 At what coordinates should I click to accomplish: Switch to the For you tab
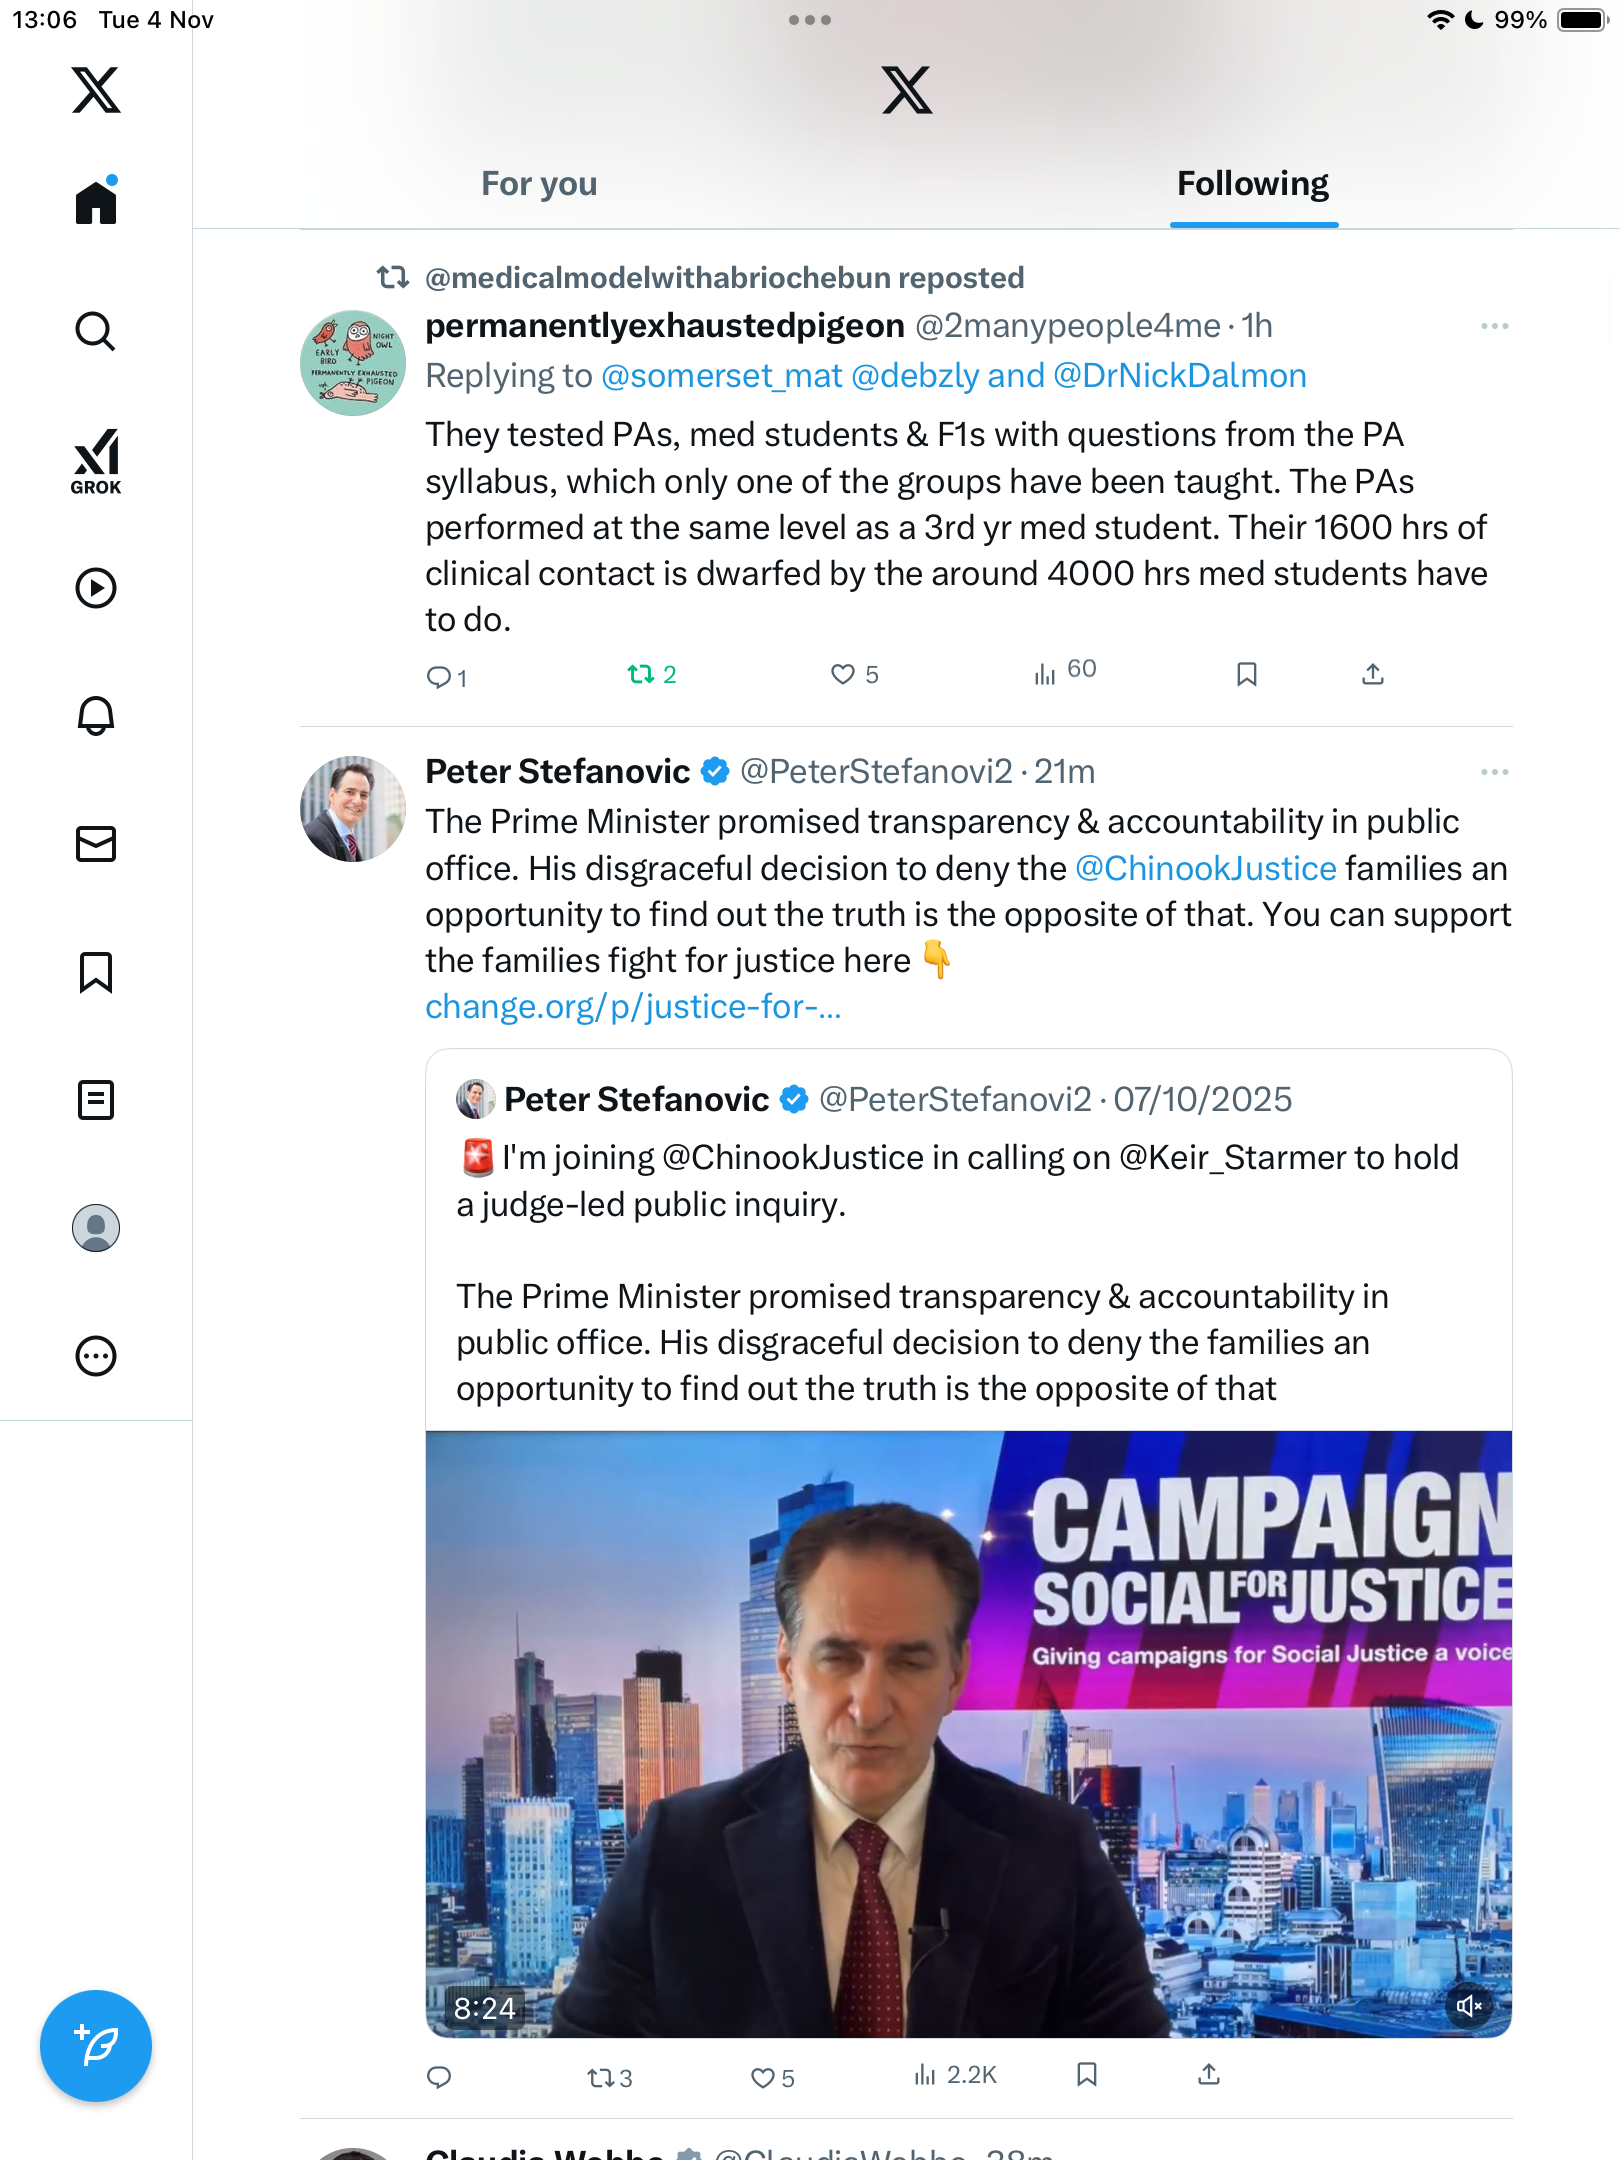[x=539, y=184]
